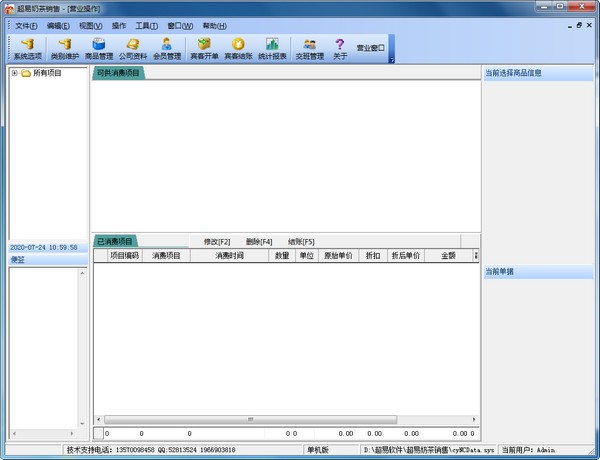Open the 编辑(E) menu

(x=58, y=26)
